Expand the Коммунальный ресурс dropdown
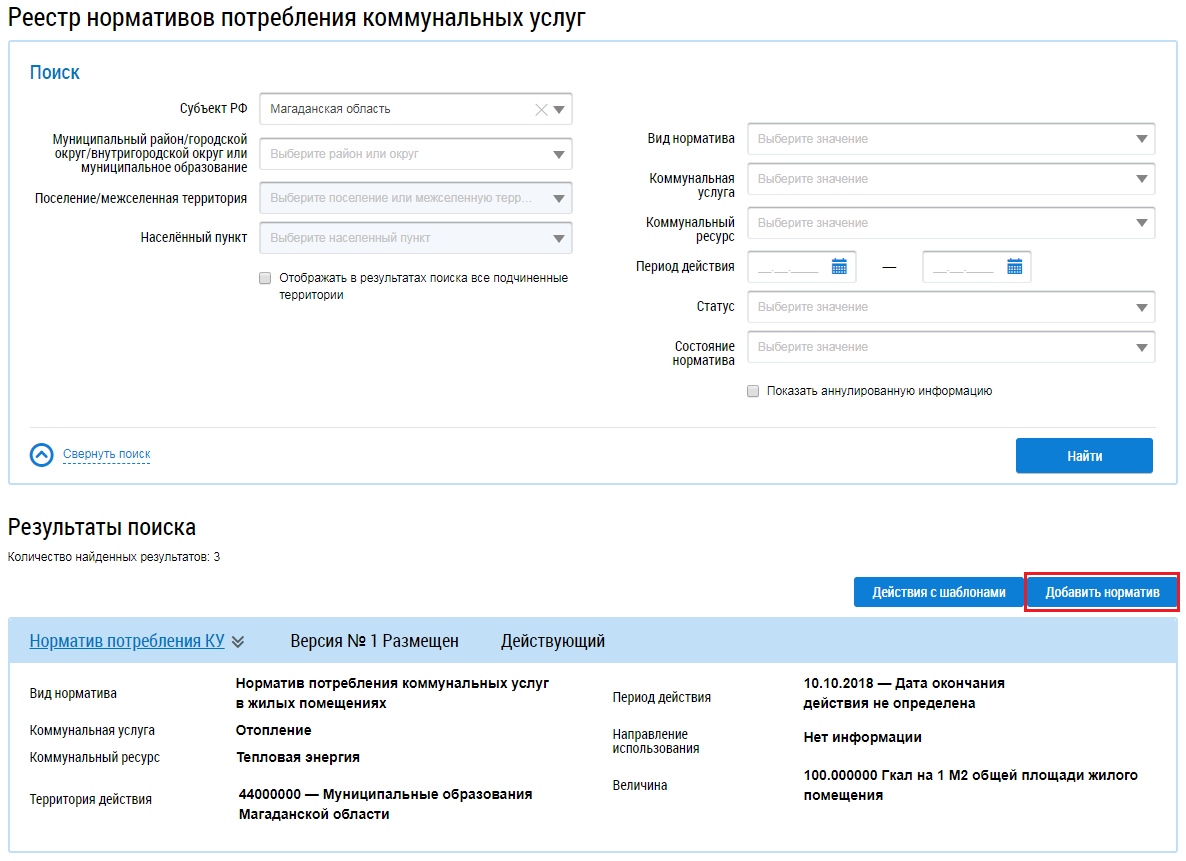 click(x=1141, y=223)
